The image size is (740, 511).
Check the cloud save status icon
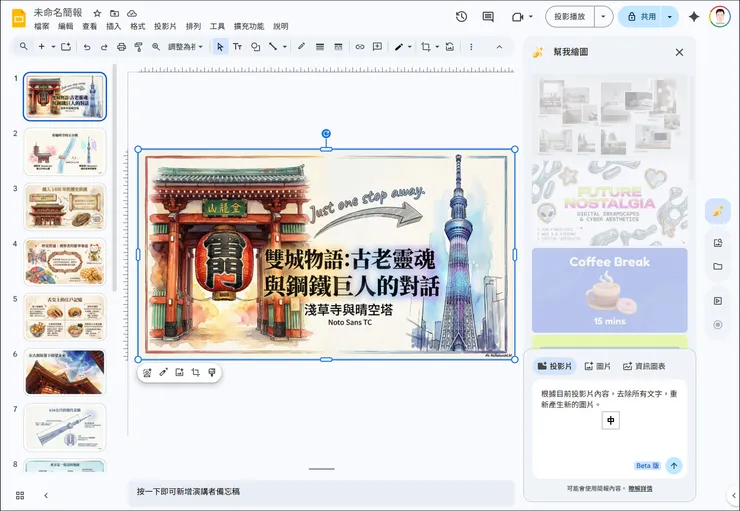tap(132, 13)
